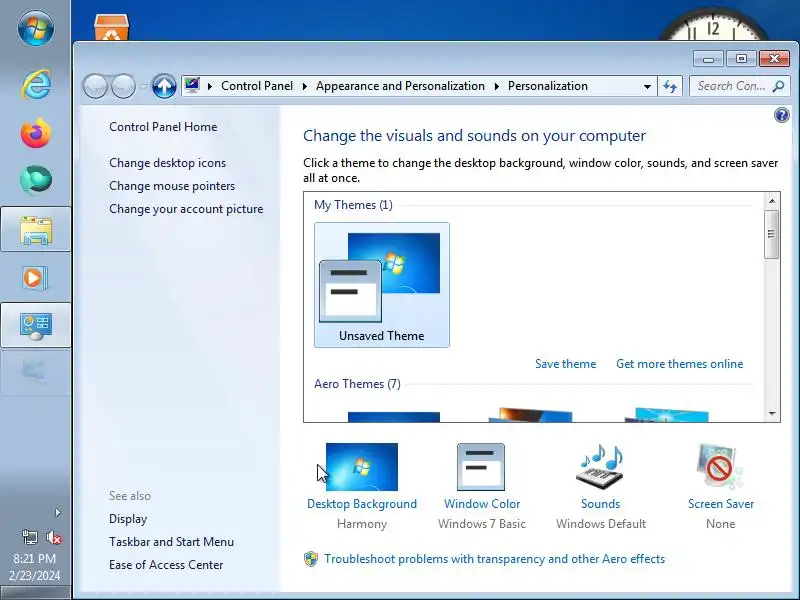Image resolution: width=800 pixels, height=600 pixels.
Task: Click the Aero troubleshoot shield icon
Action: 311,559
